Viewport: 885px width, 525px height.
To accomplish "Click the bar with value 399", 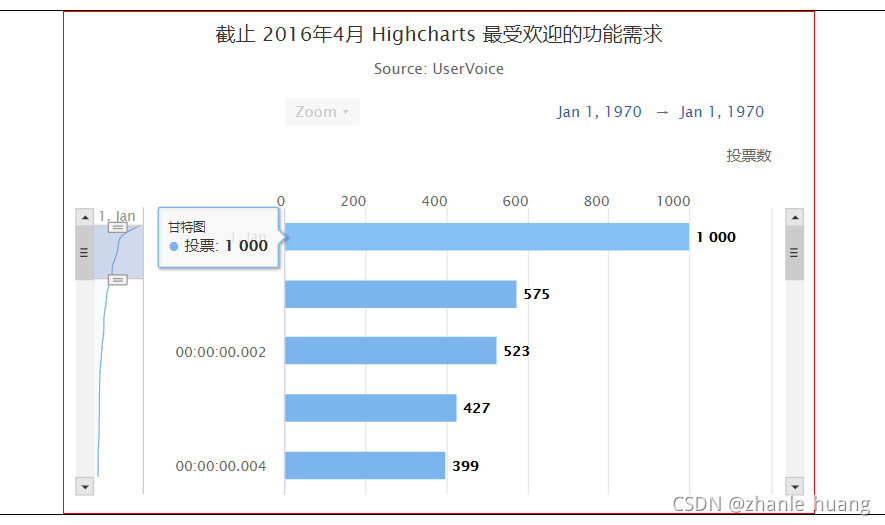I will (x=365, y=465).
